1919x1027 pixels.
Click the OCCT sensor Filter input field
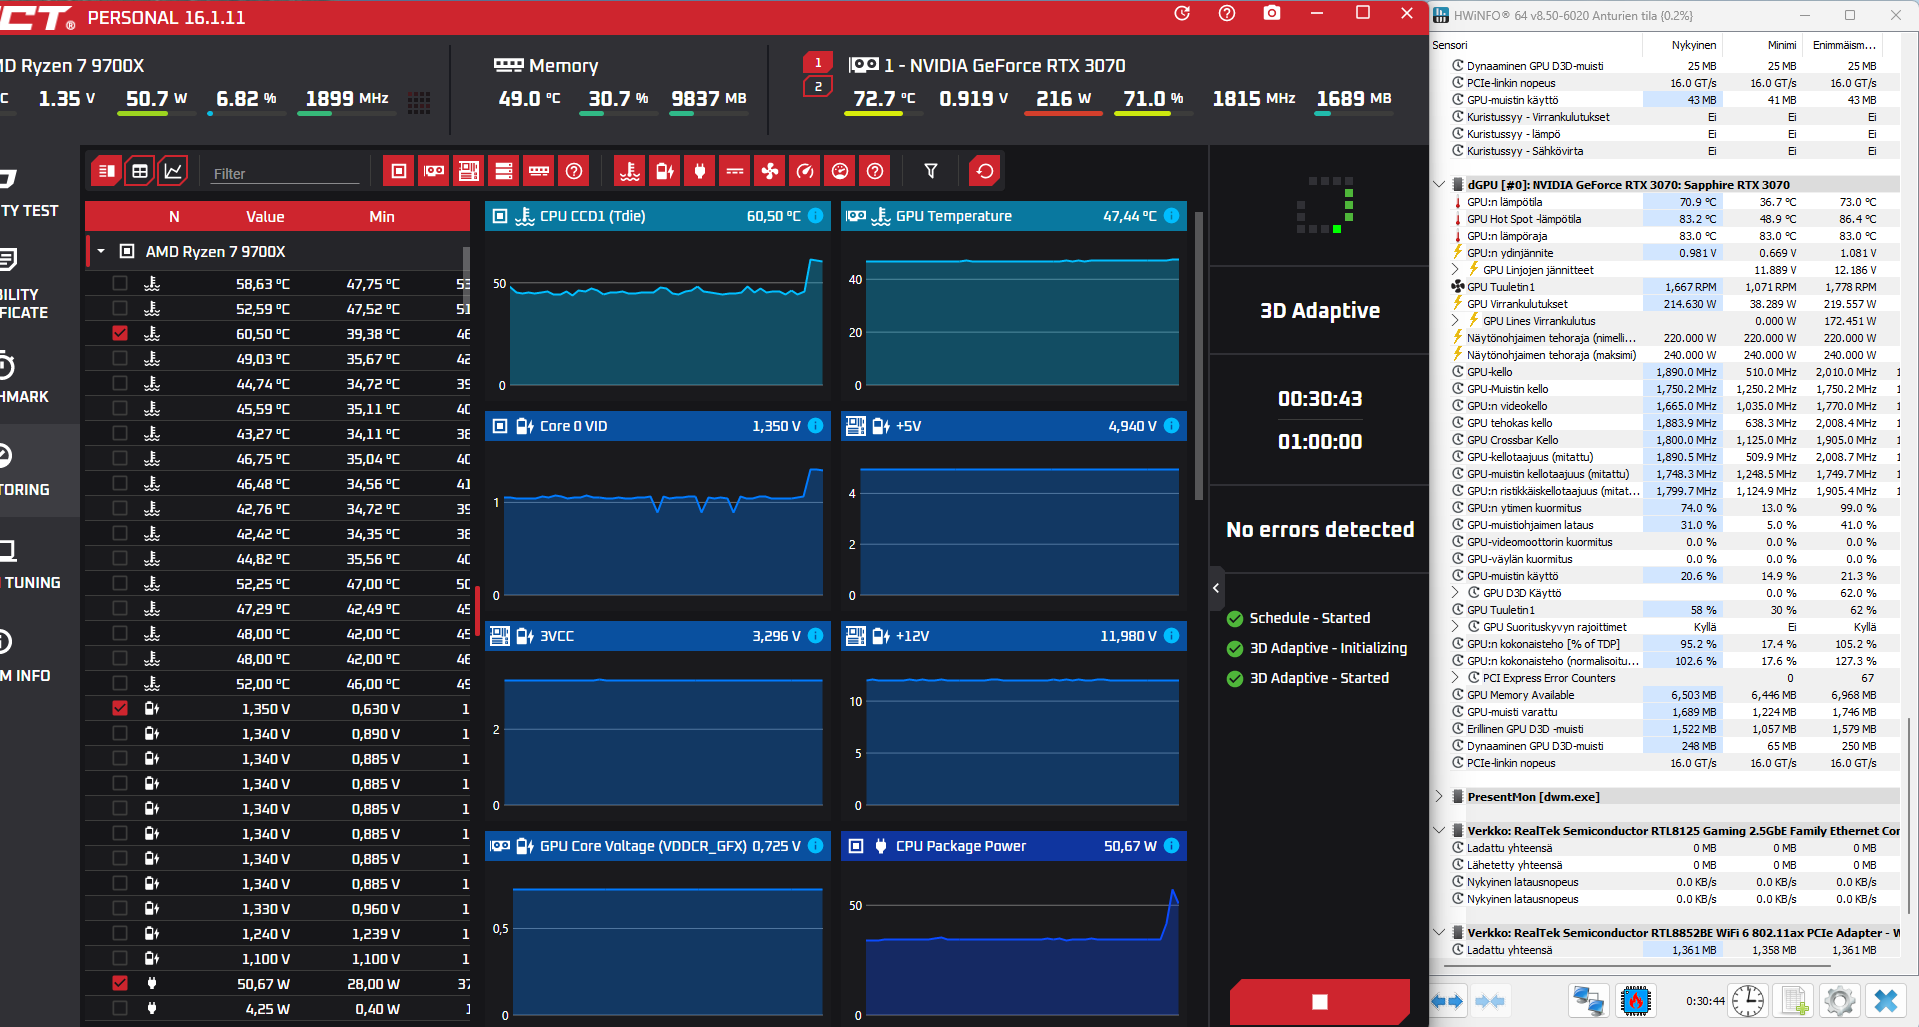tap(285, 173)
